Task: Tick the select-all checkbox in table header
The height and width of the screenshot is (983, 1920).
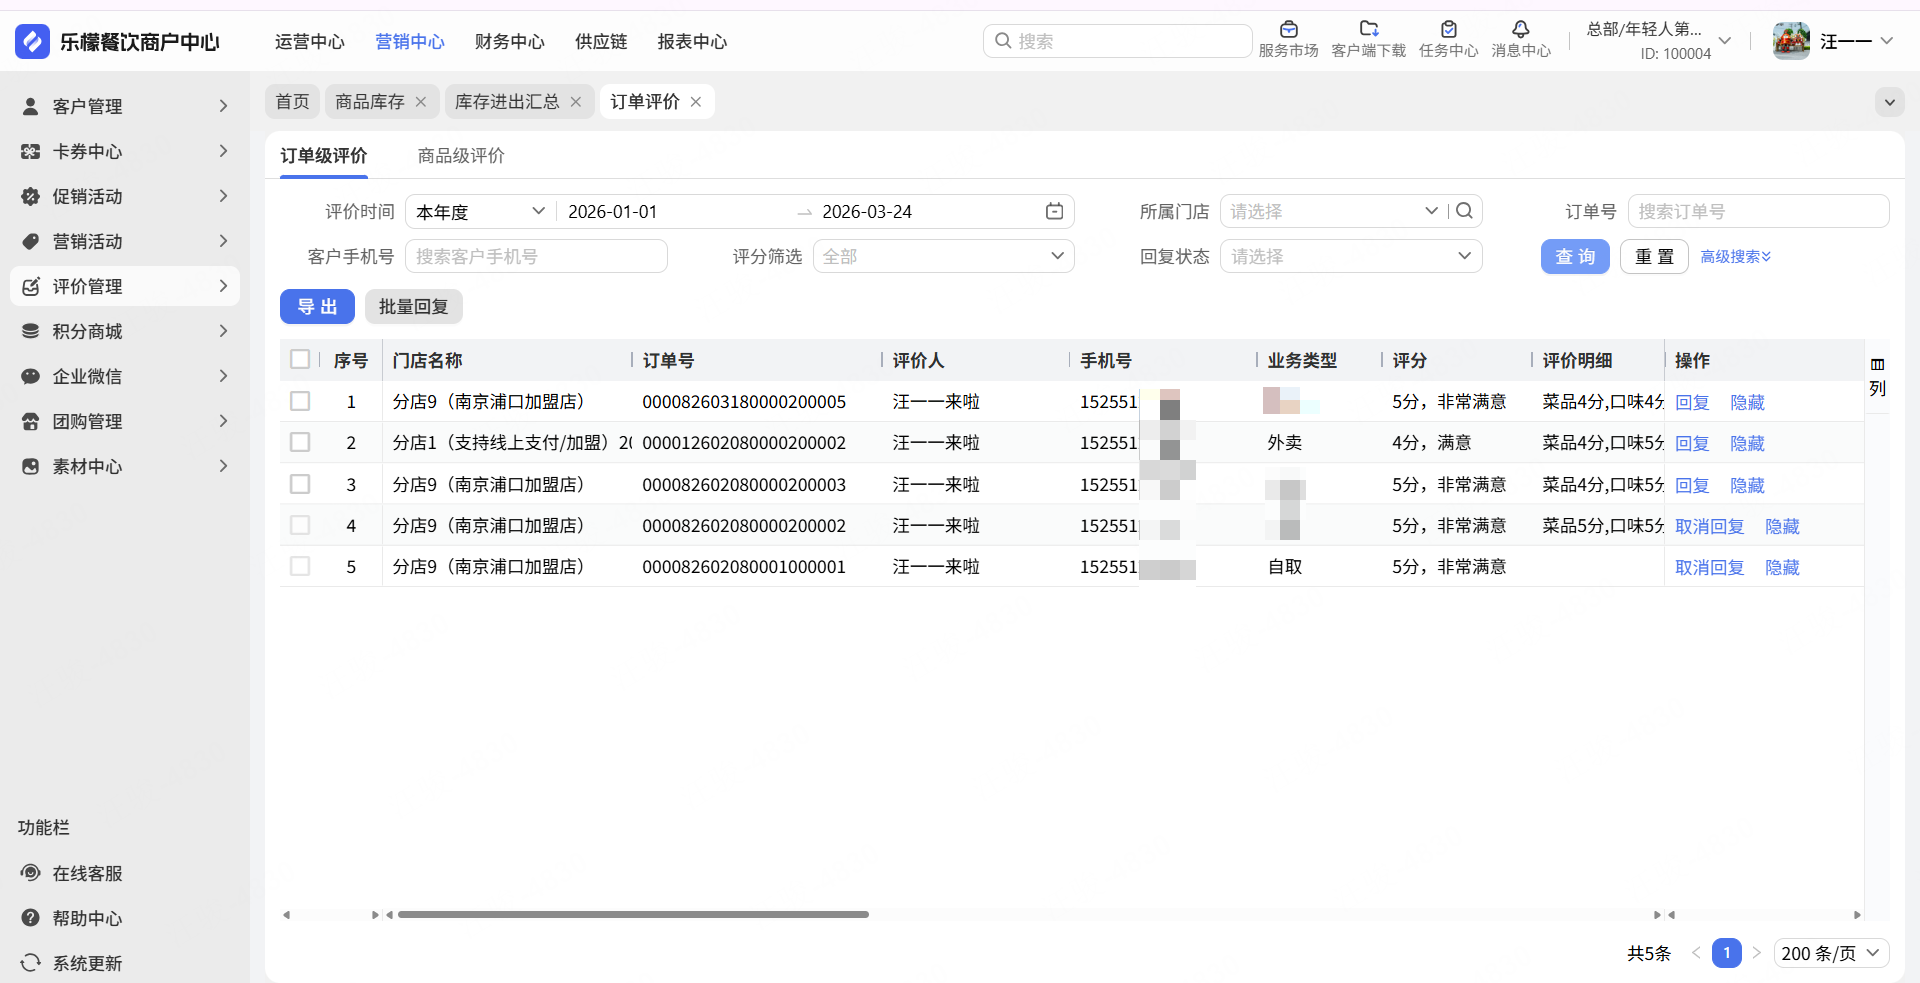Action: [300, 359]
